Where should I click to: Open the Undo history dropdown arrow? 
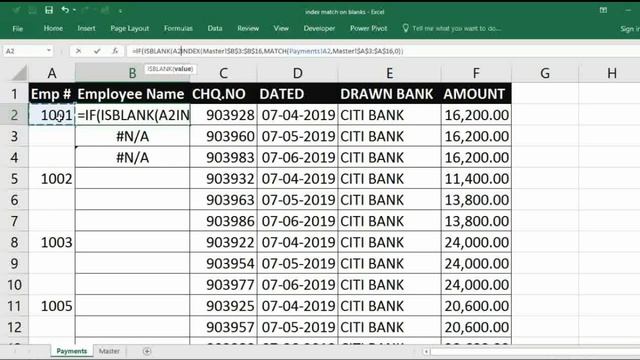74,10
